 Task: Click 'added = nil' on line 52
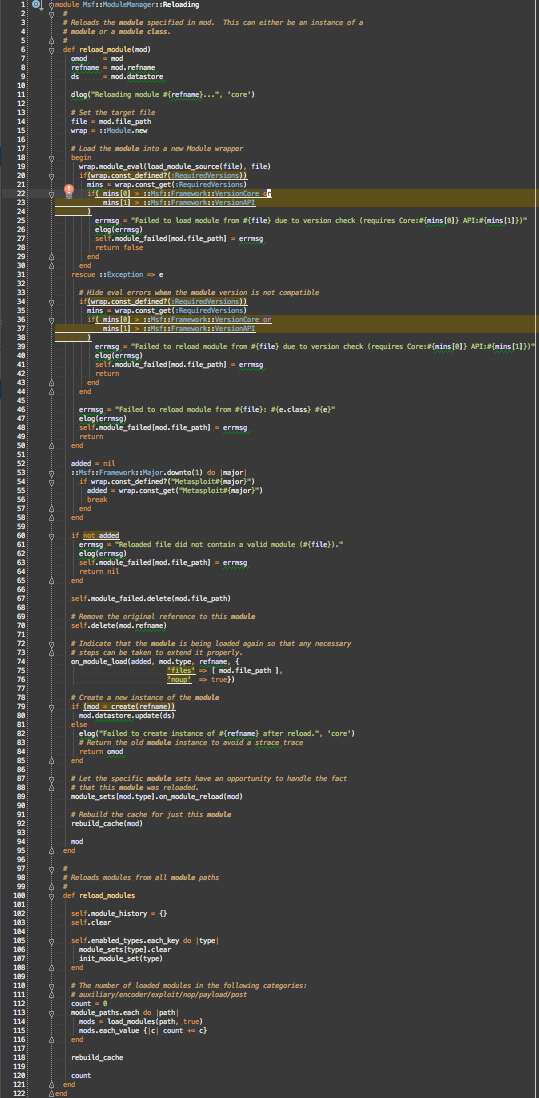(x=92, y=464)
